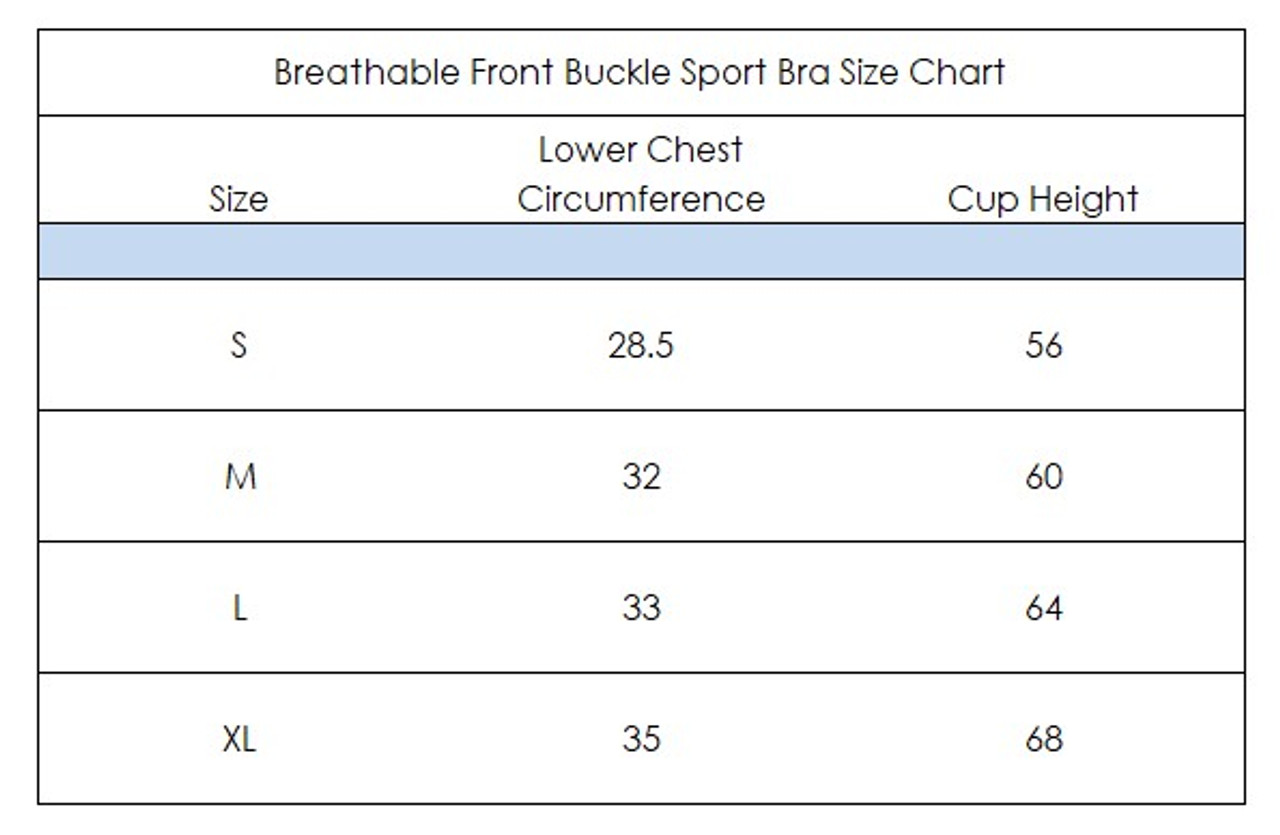
Task: Click the cup height value 68
Action: pyautogui.click(x=1043, y=739)
